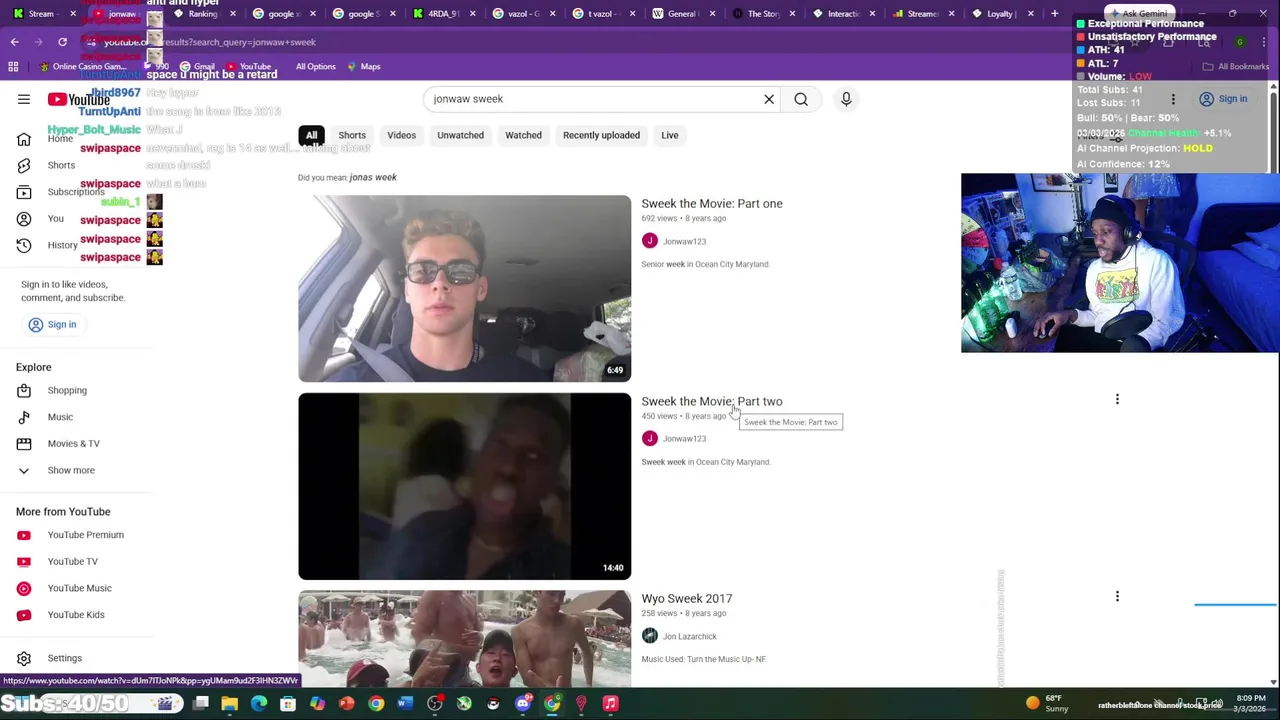Open YouTube Settings from the sidebar

(x=64, y=658)
